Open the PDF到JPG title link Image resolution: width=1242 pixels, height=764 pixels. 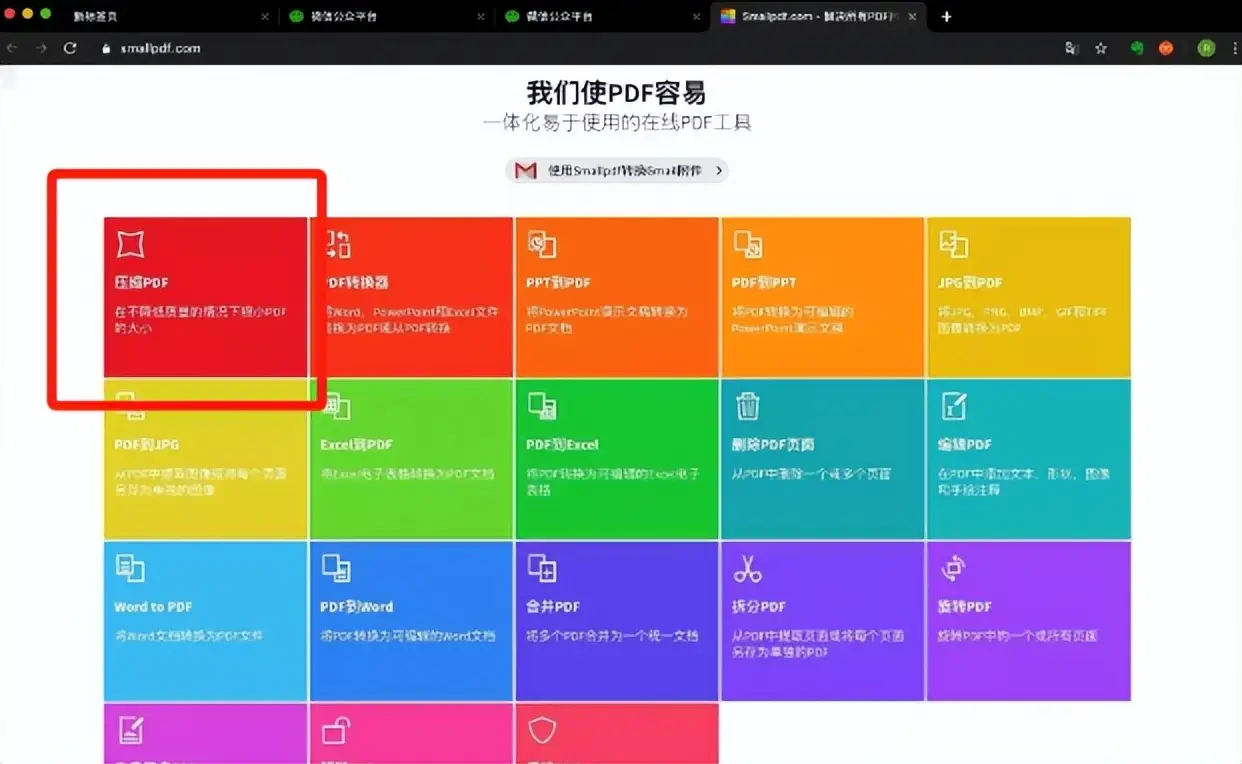tap(147, 445)
